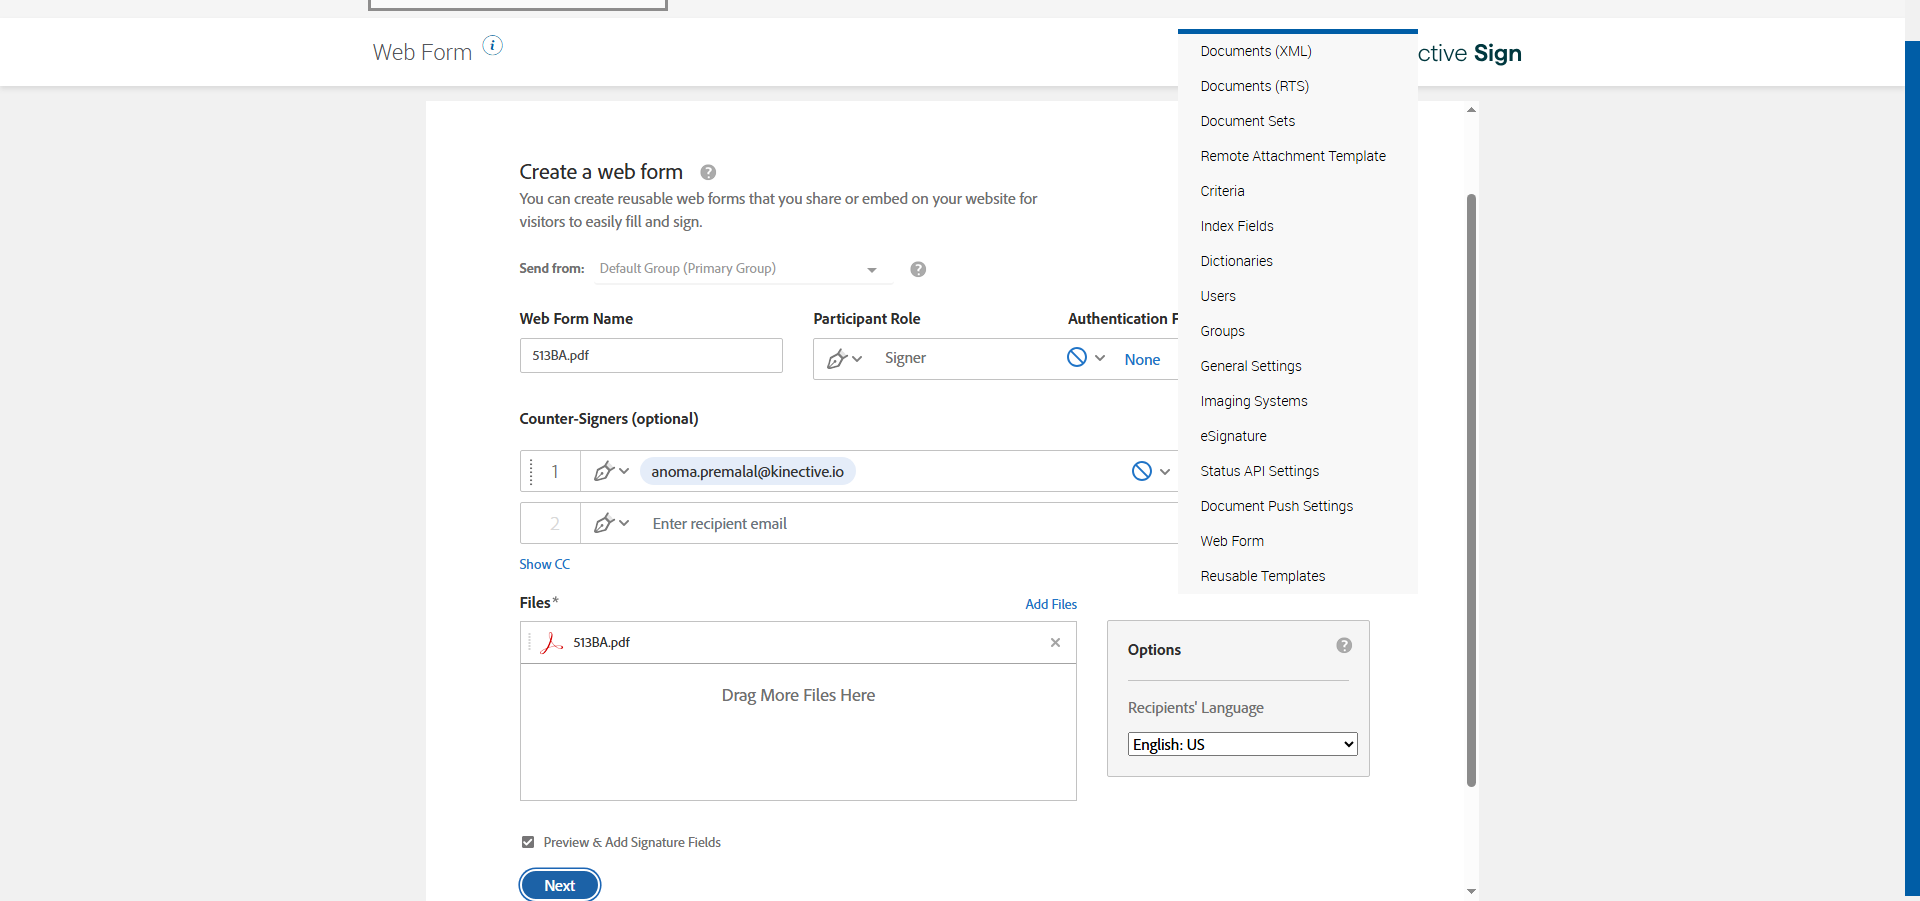Viewport: 1920px width, 901px height.
Task: Toggle Preview & Add Signature Fields checkbox
Action: click(x=528, y=842)
